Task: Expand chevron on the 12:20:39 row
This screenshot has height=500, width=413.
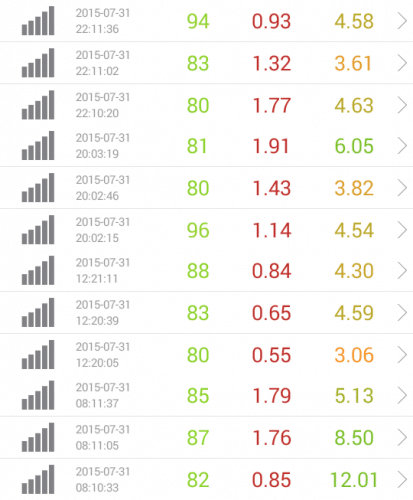Action: 402,313
